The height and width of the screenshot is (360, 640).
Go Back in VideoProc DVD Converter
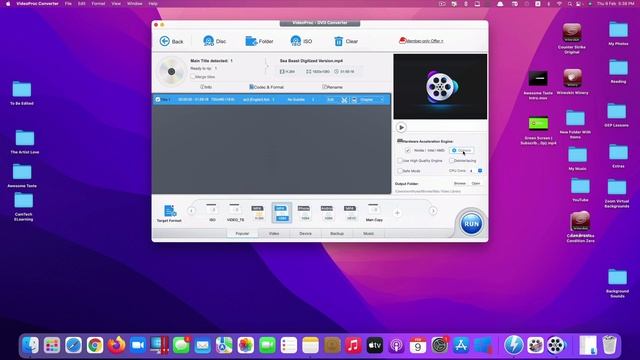171,41
